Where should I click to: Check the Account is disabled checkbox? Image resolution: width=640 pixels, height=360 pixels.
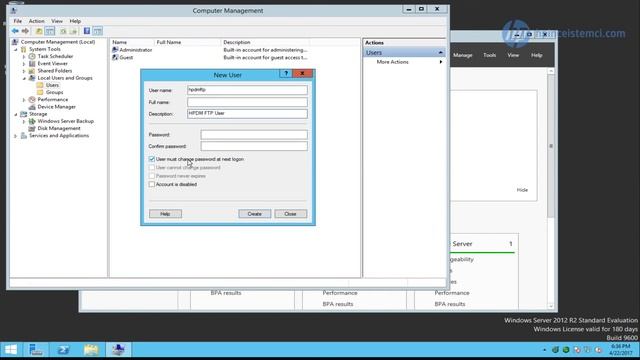pyautogui.click(x=152, y=184)
